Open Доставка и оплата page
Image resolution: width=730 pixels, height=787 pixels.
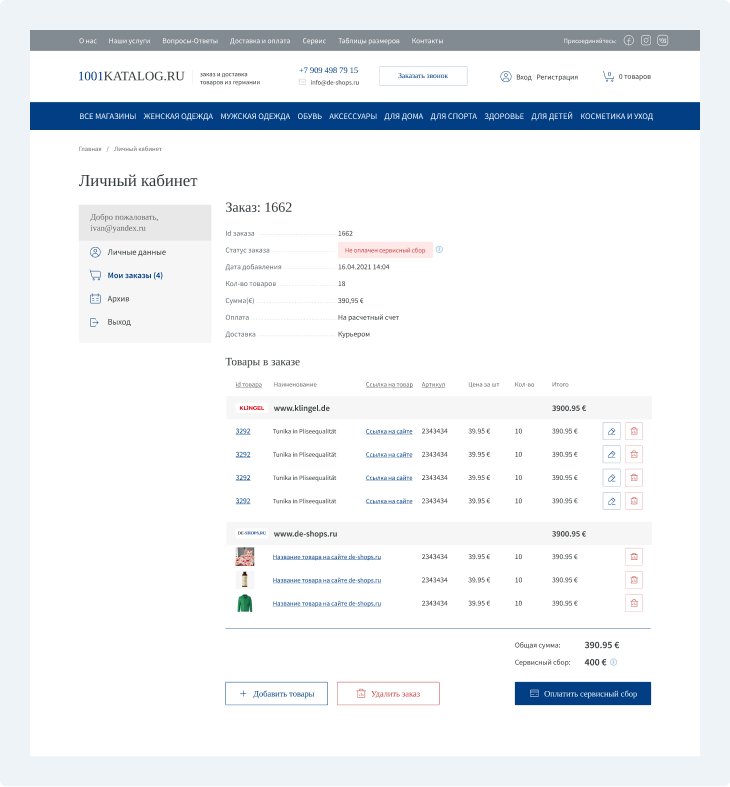tap(260, 41)
